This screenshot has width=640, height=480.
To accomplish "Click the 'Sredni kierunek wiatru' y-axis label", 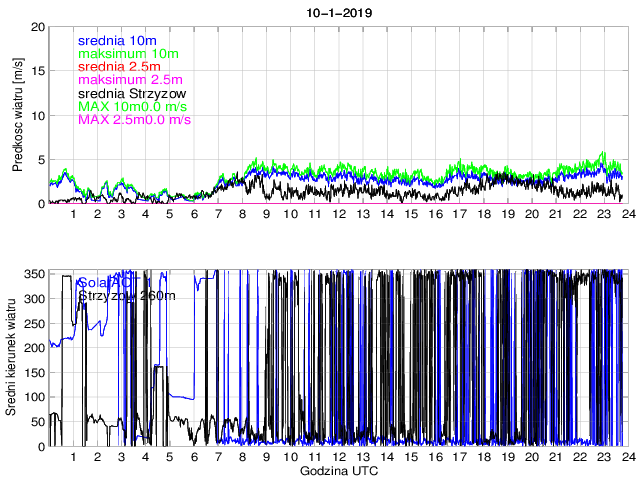I will click(x=18, y=358).
